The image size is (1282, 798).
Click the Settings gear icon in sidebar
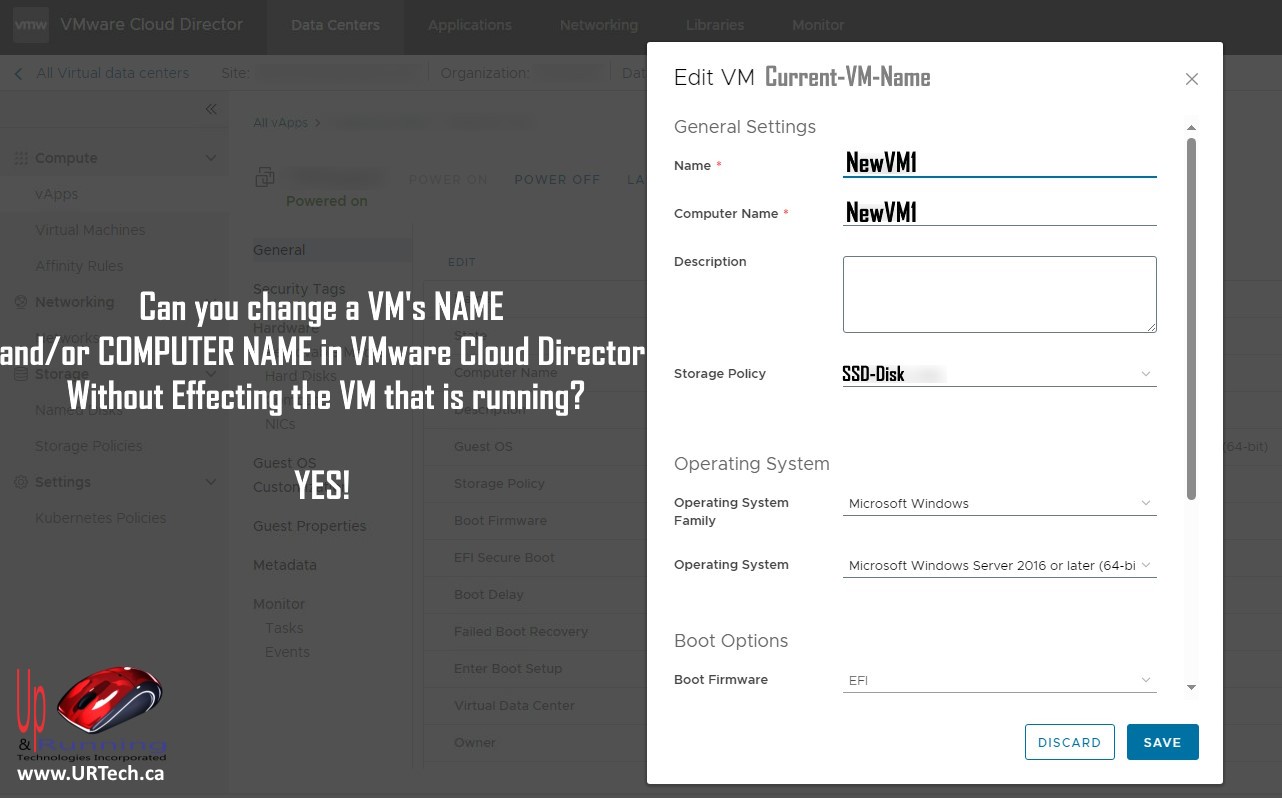click(x=20, y=482)
